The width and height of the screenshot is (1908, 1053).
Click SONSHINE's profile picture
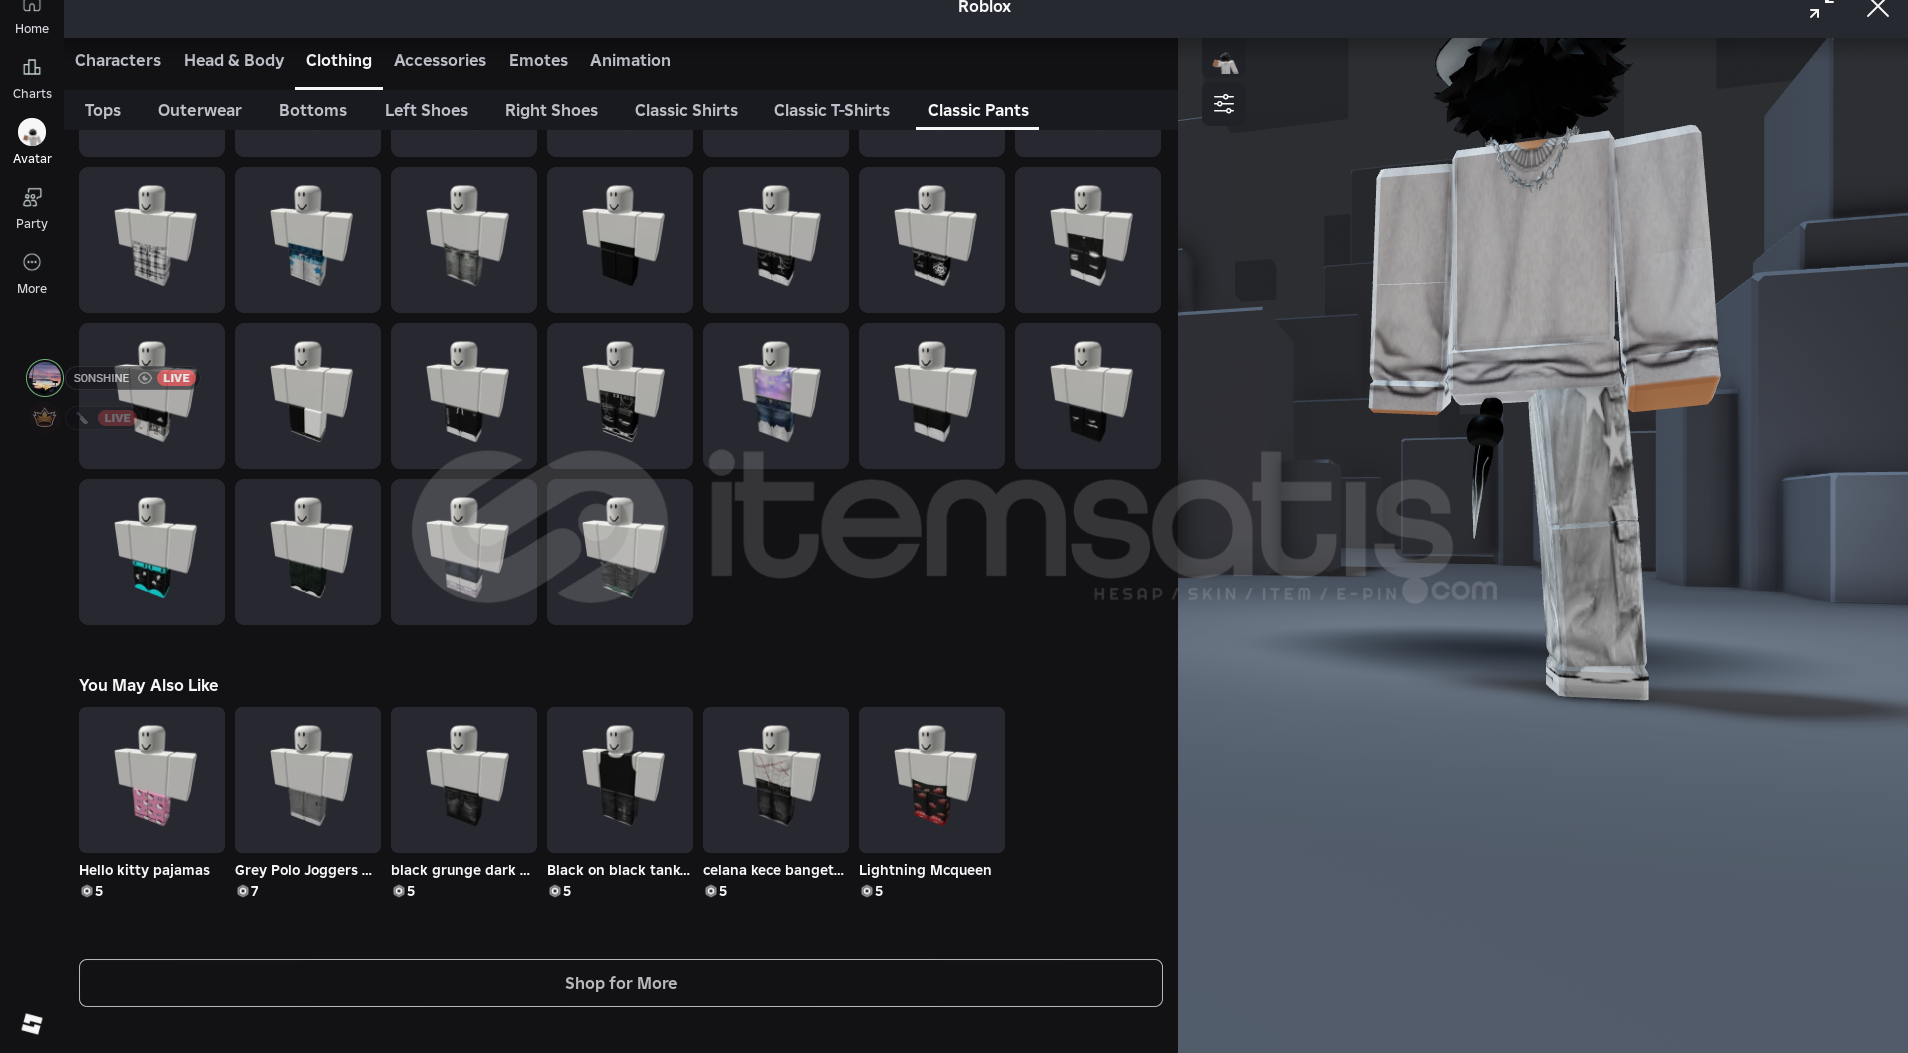click(x=44, y=378)
